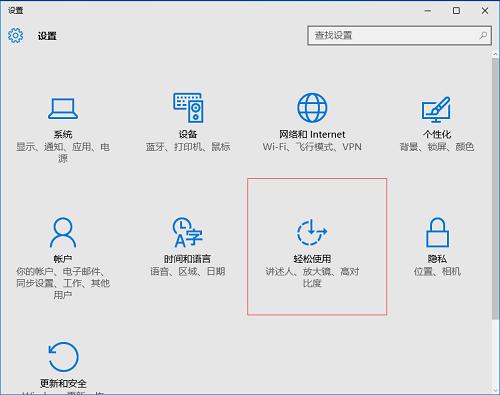Click the 时间和语言 title text
Screen dimensions: 500x395
tap(187, 259)
